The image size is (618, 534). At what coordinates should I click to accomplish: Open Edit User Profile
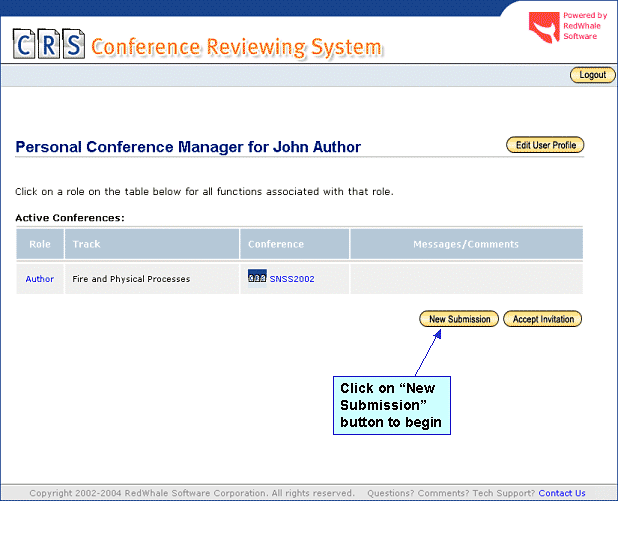(545, 145)
